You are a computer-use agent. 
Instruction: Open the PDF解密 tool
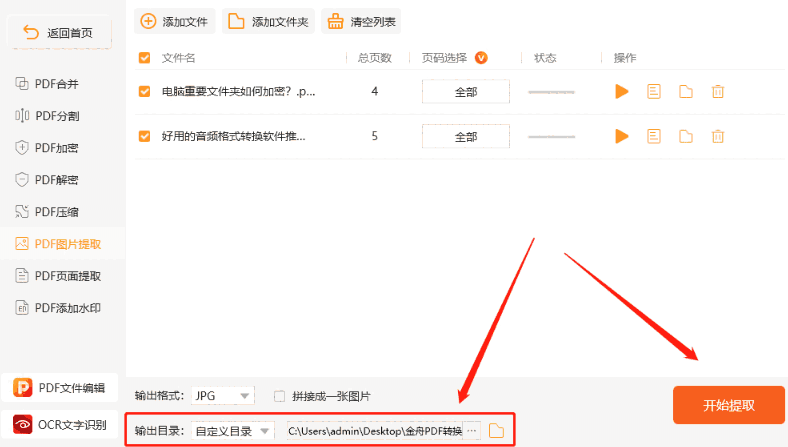coord(47,180)
